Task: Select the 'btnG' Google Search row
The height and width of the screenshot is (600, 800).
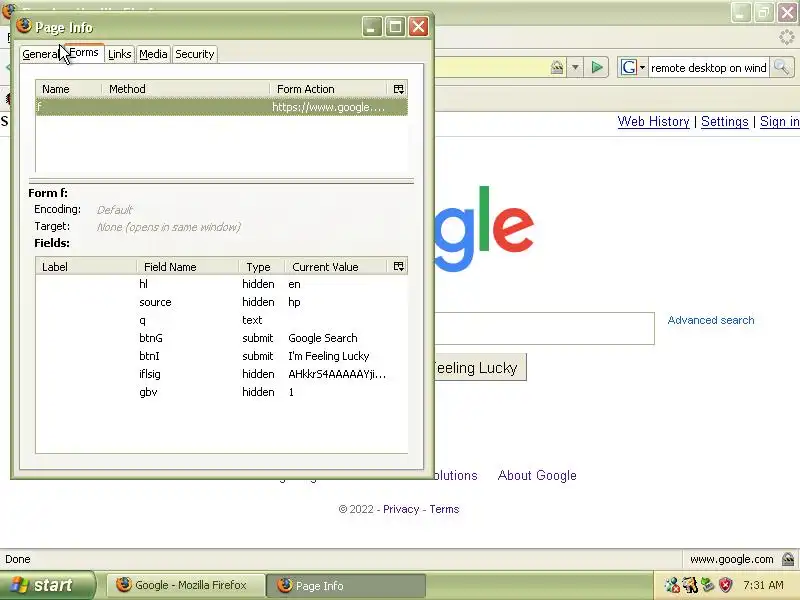Action: 221,338
